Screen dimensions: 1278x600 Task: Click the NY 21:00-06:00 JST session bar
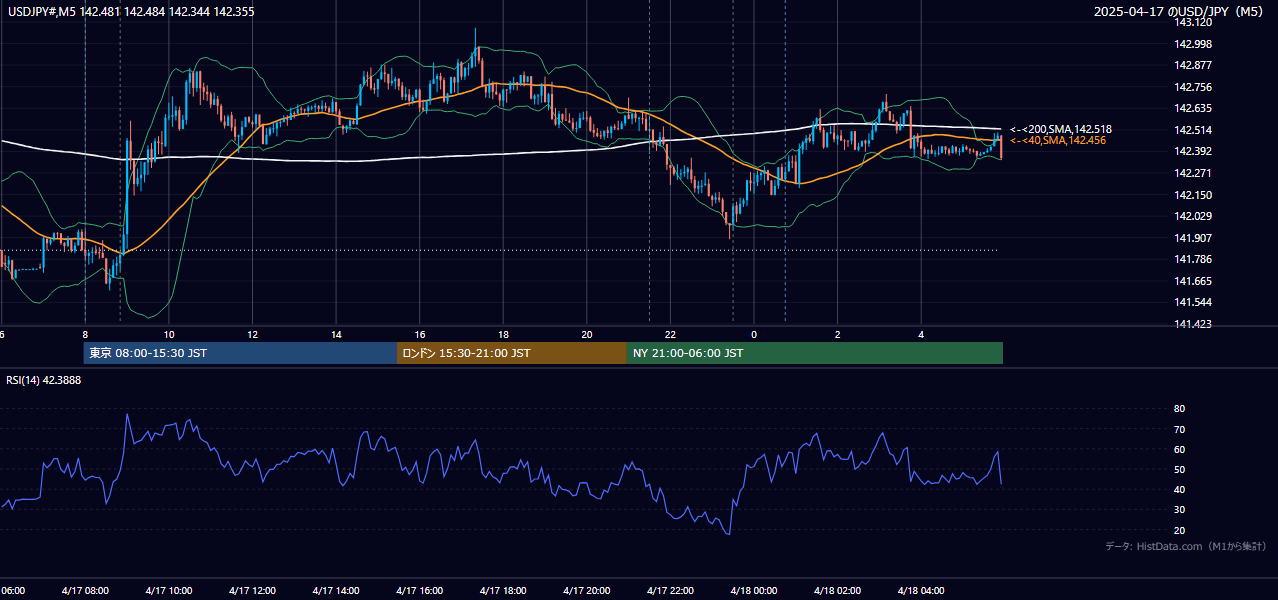click(815, 353)
